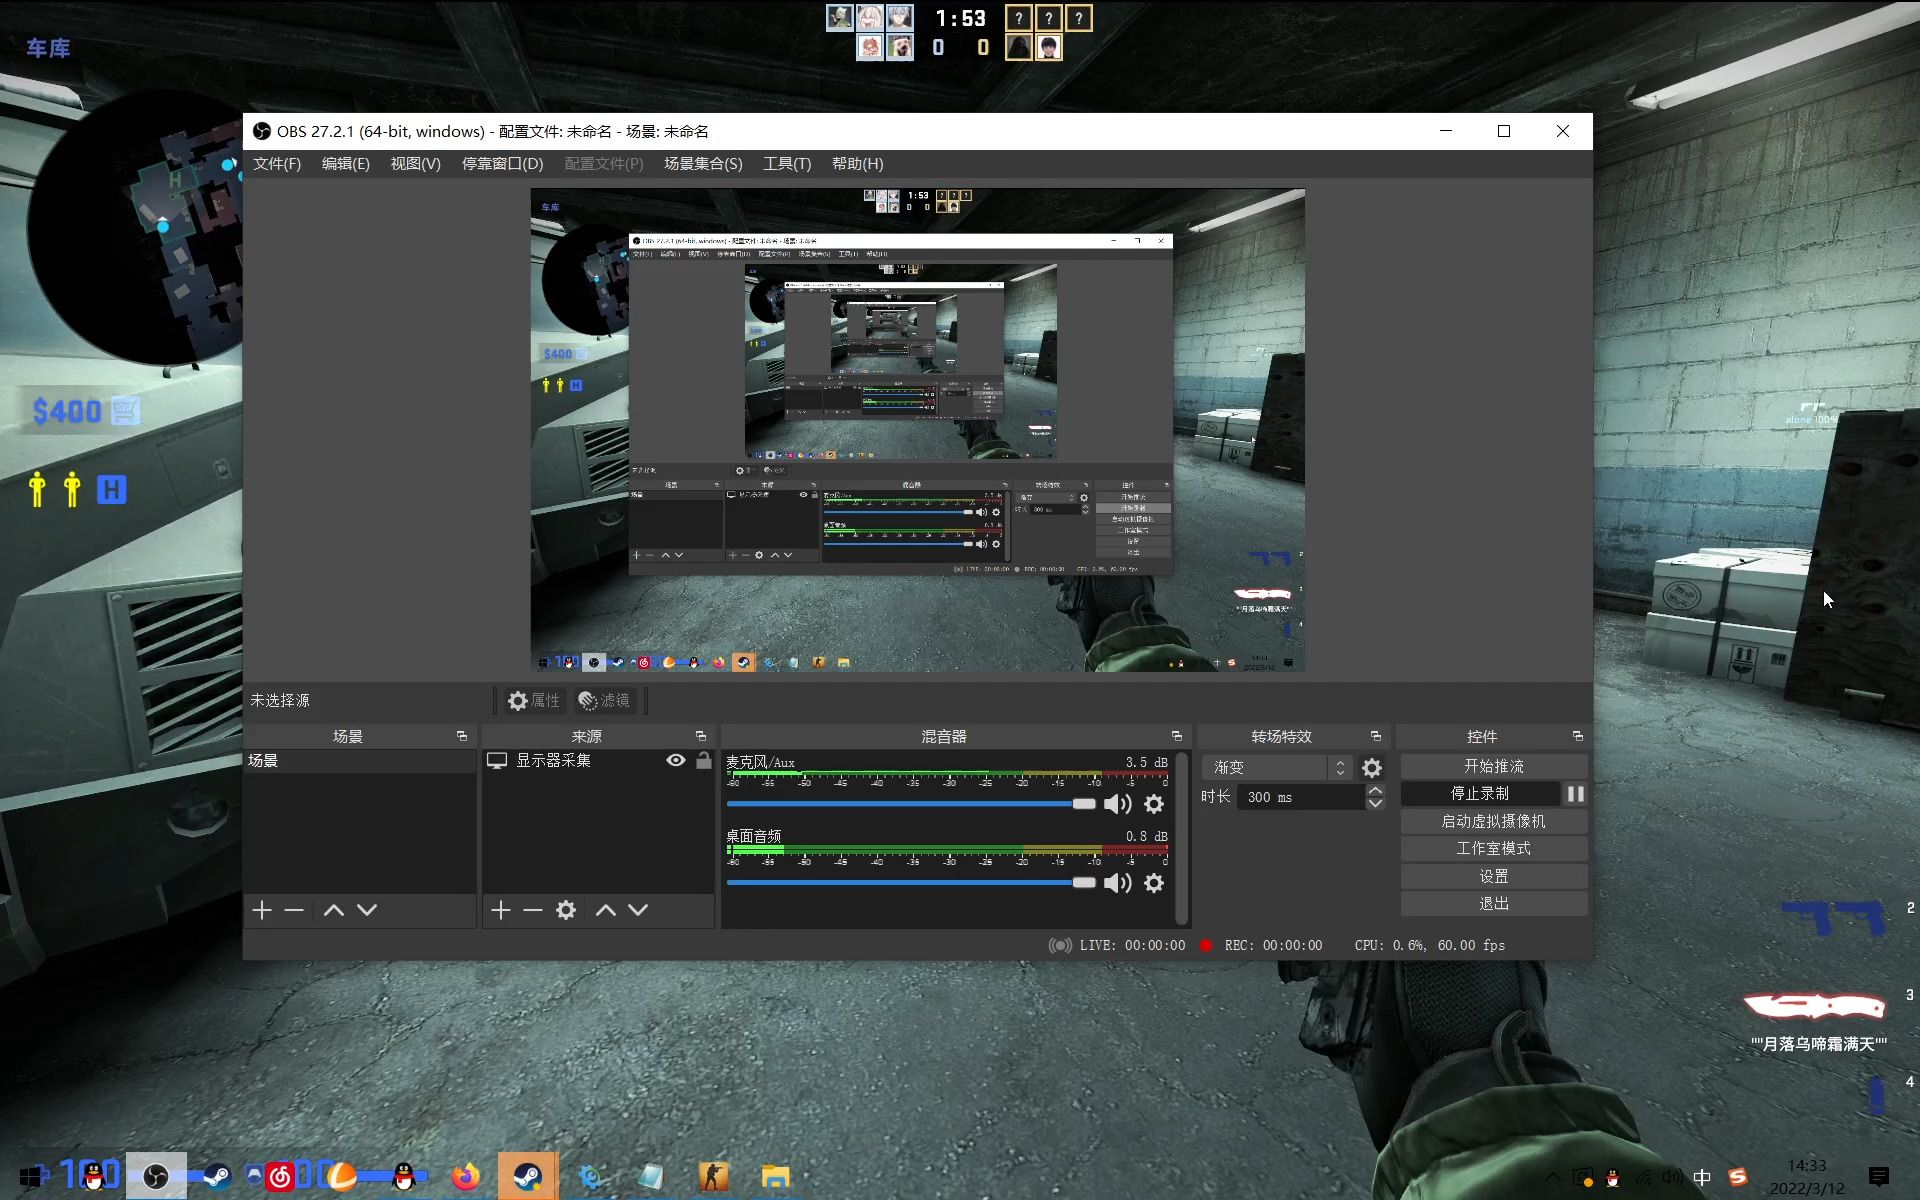Open the 帮助(H) menu
Screen dimensions: 1920x1200
pos(858,164)
